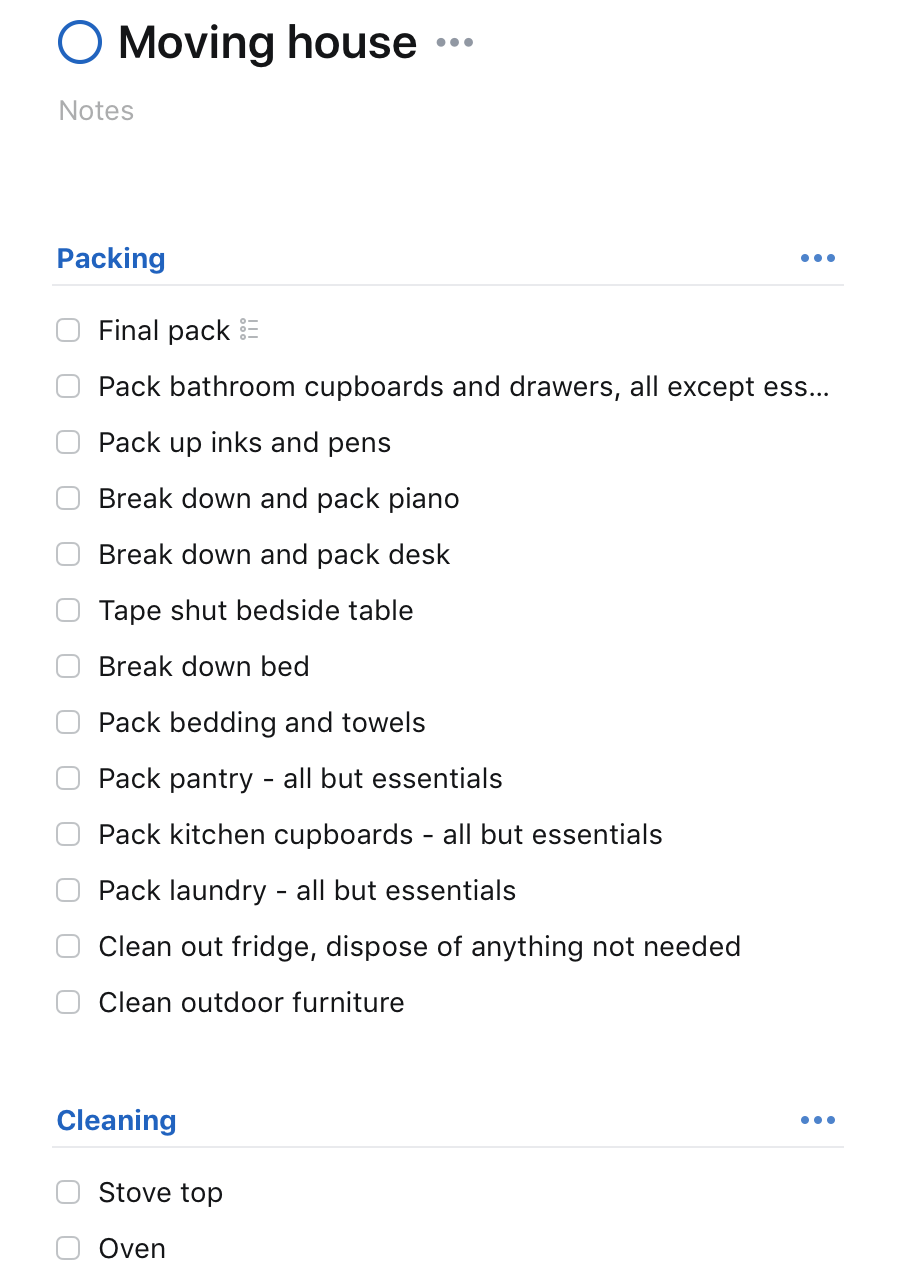Click the checklist icon beside Final pack
900x1278 pixels.
click(x=249, y=330)
